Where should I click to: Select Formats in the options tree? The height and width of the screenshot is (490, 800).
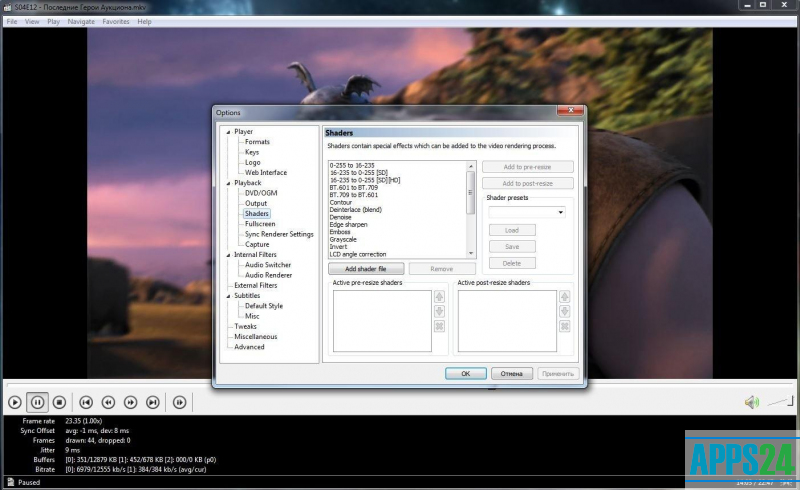pos(257,142)
